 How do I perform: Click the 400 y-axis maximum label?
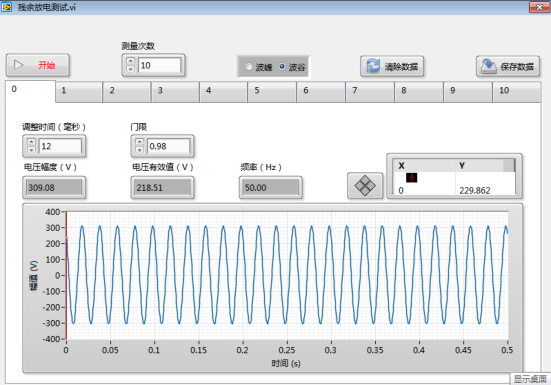click(53, 212)
